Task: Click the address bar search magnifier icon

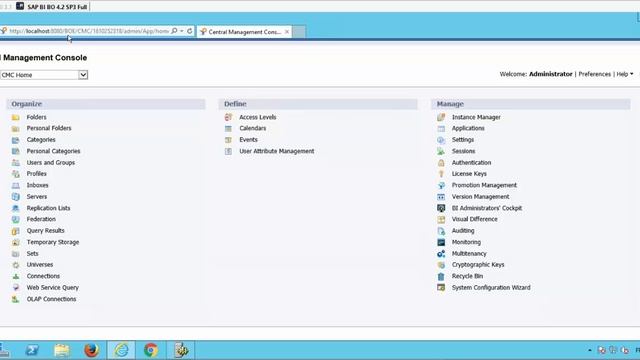Action: point(174,31)
